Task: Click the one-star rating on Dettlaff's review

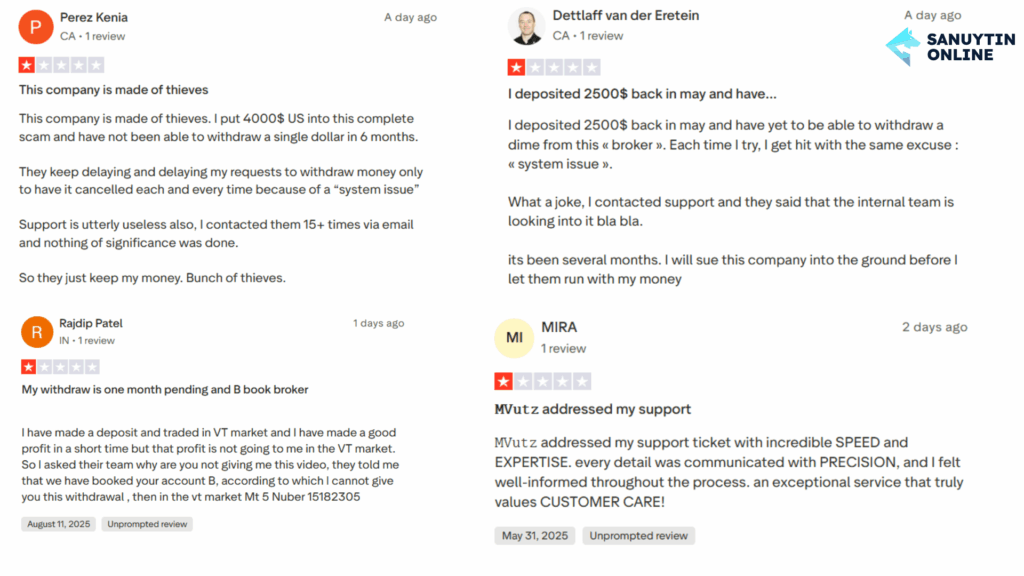Action: tap(554, 67)
